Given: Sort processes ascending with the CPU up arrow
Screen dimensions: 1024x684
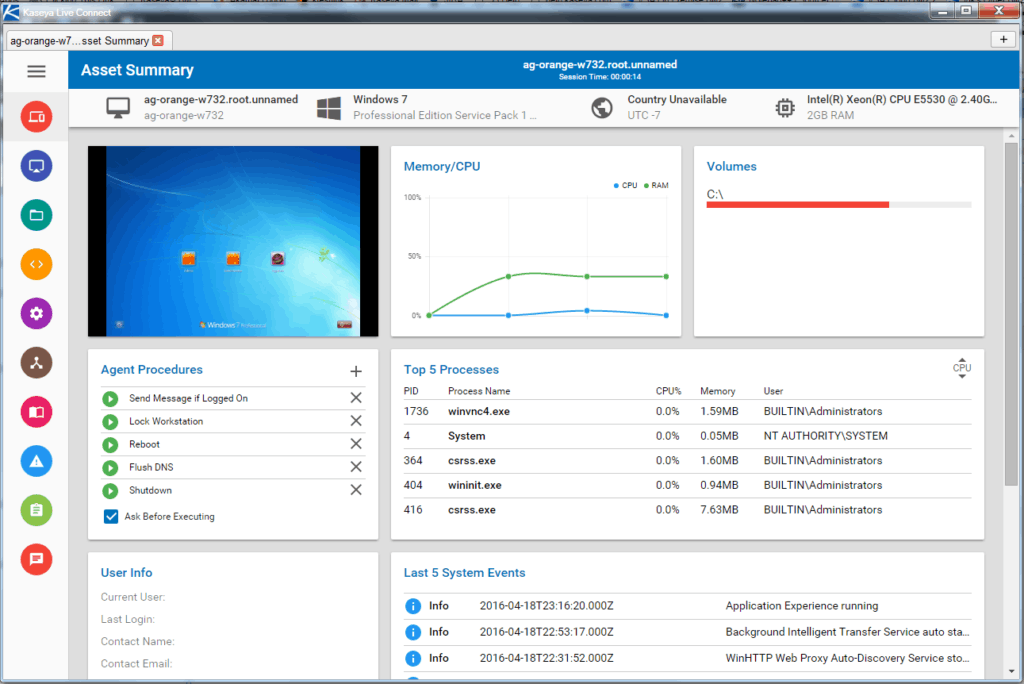Looking at the screenshot, I should click(x=962, y=360).
